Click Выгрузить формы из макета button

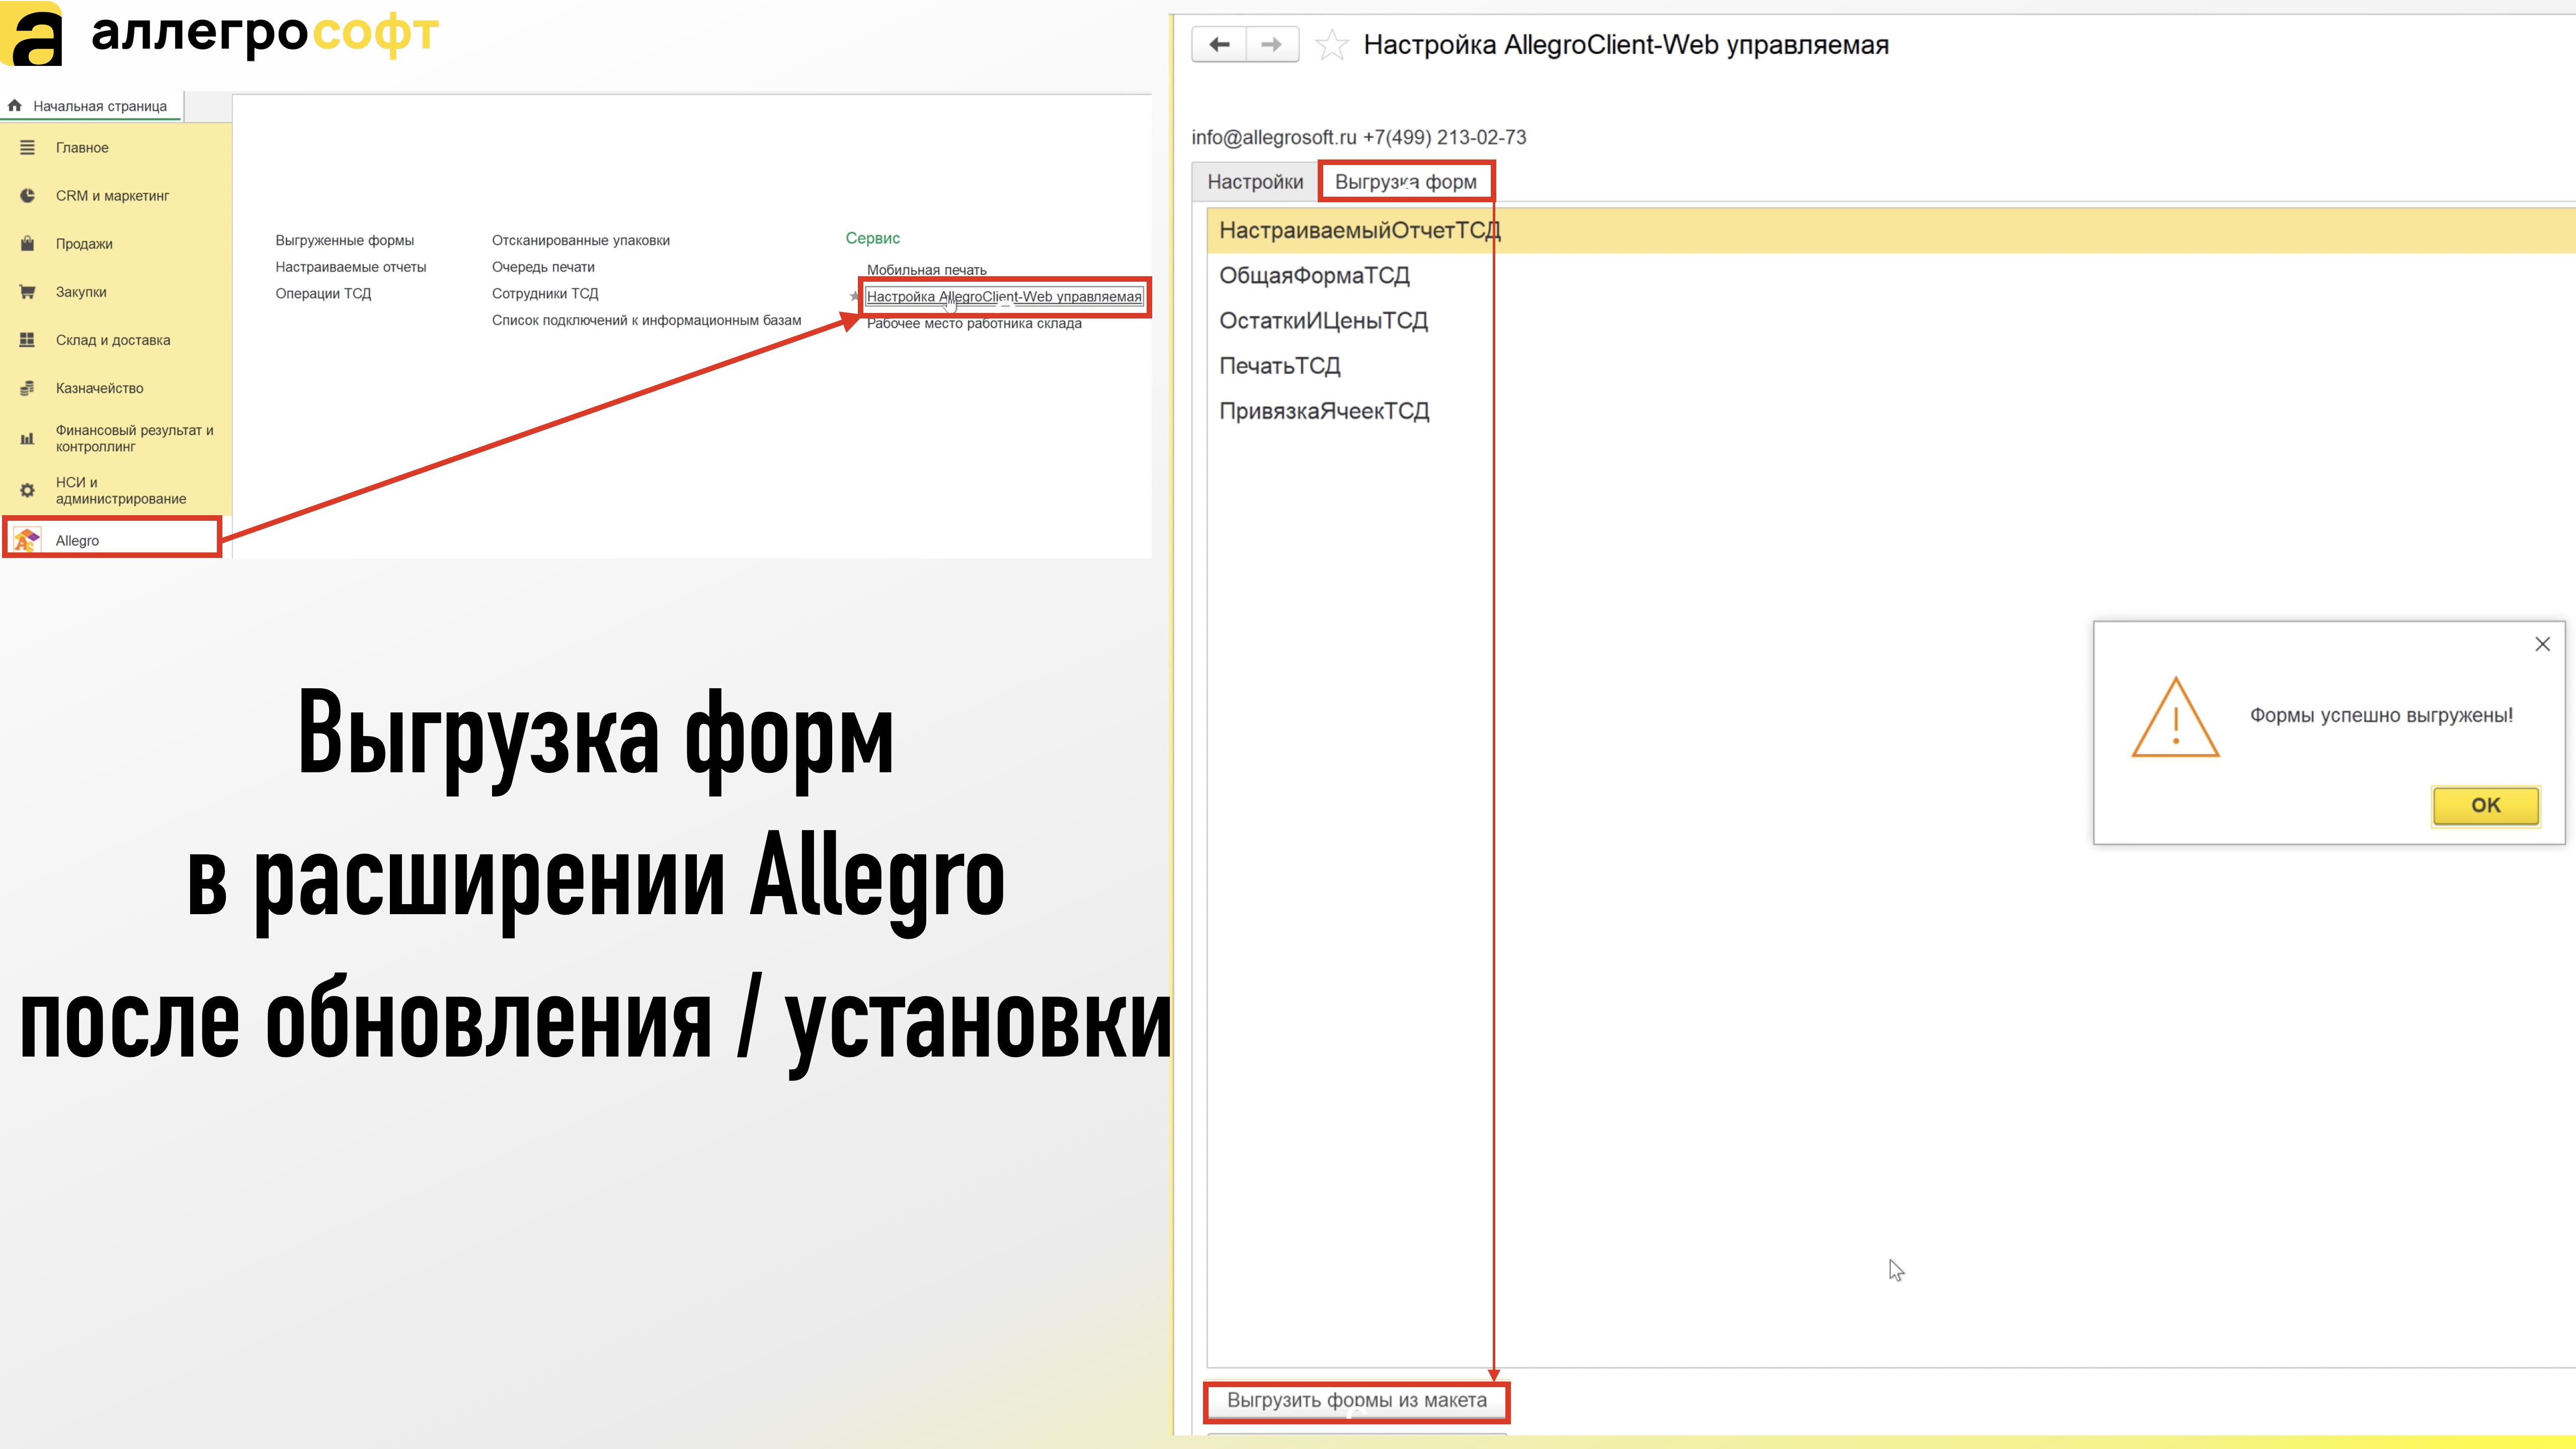(1357, 1401)
